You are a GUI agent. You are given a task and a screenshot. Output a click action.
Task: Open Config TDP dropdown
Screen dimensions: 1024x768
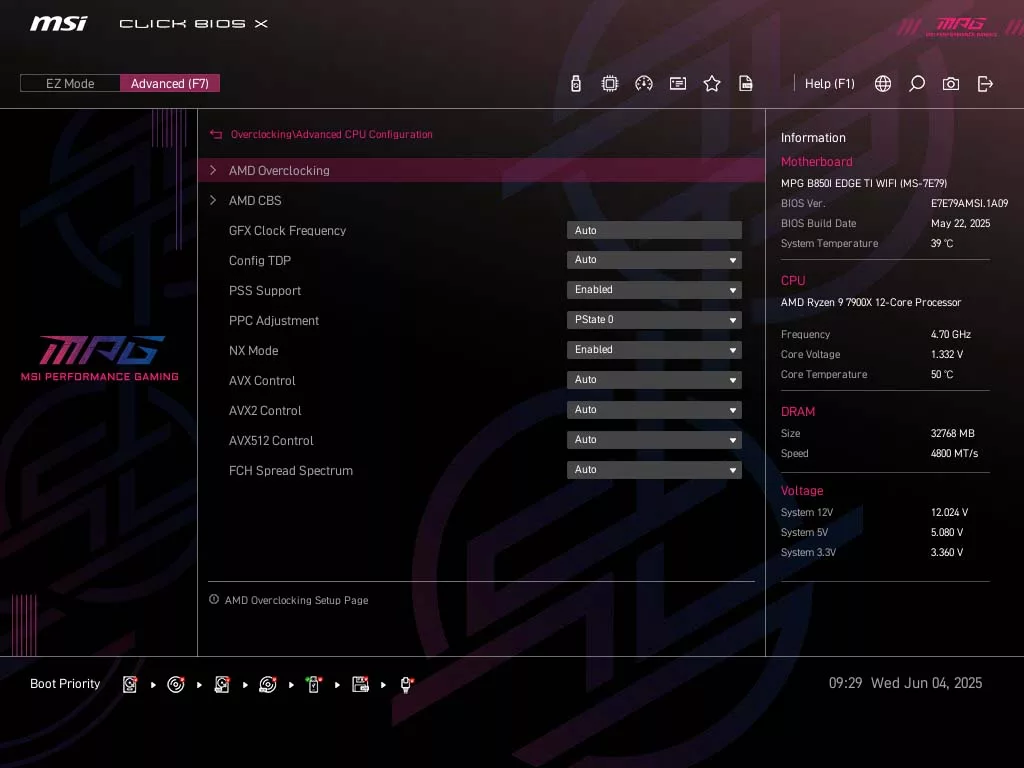(x=654, y=260)
